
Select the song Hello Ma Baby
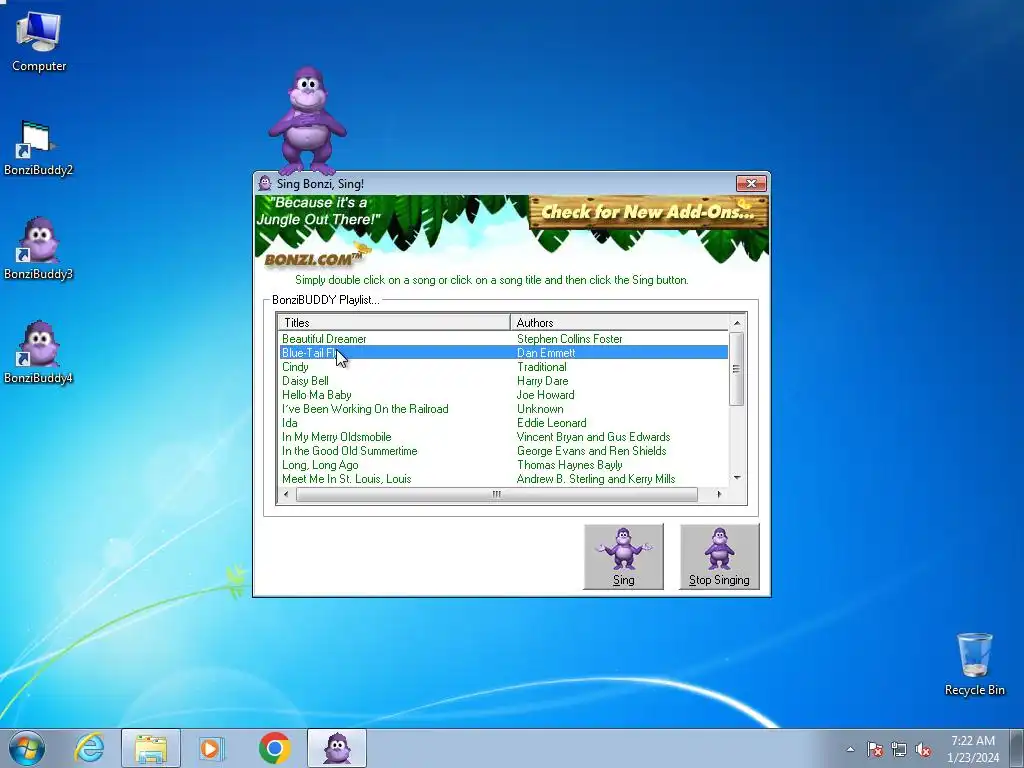coord(317,395)
